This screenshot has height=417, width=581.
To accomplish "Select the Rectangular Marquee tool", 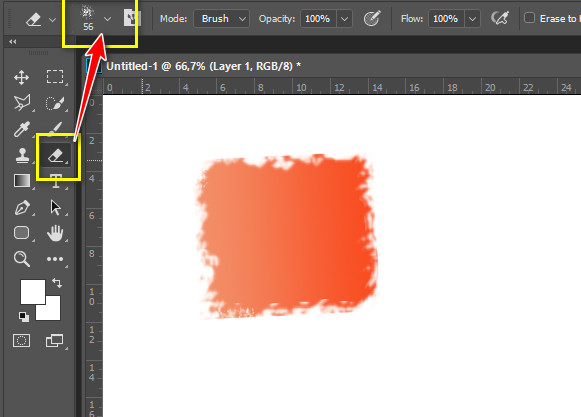I will pos(55,77).
